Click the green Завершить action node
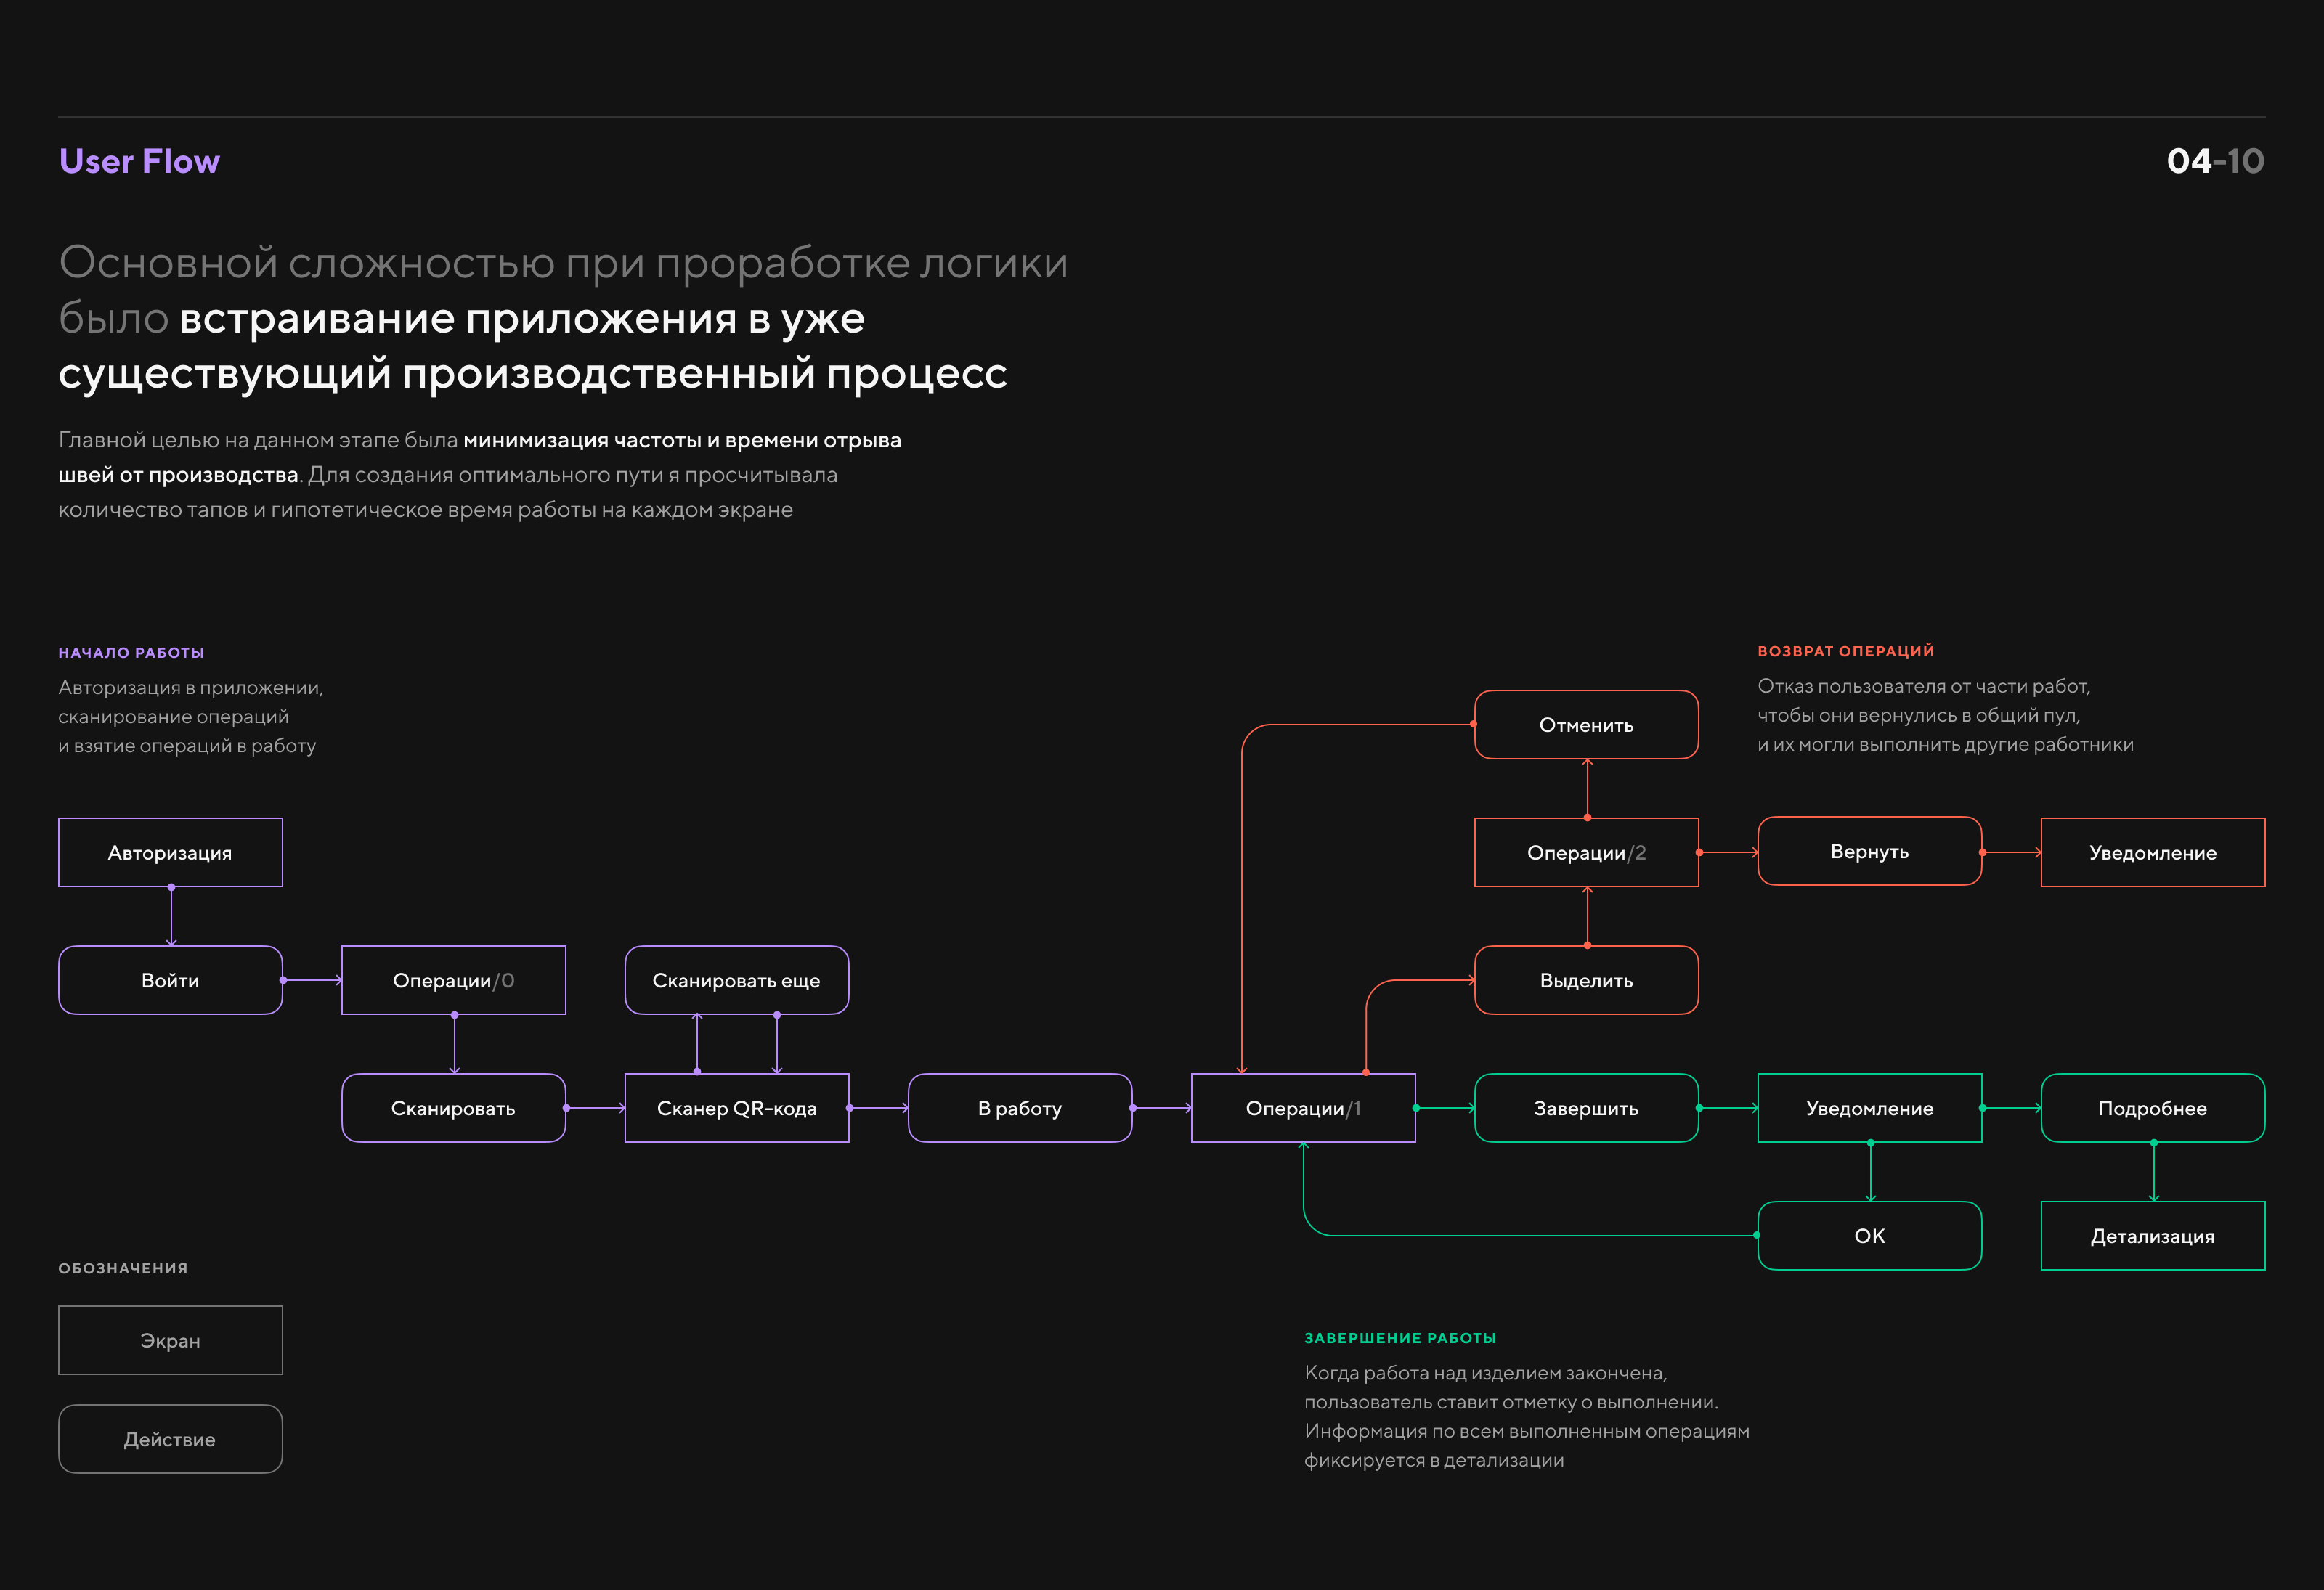The height and width of the screenshot is (1590, 2324). point(1586,1108)
